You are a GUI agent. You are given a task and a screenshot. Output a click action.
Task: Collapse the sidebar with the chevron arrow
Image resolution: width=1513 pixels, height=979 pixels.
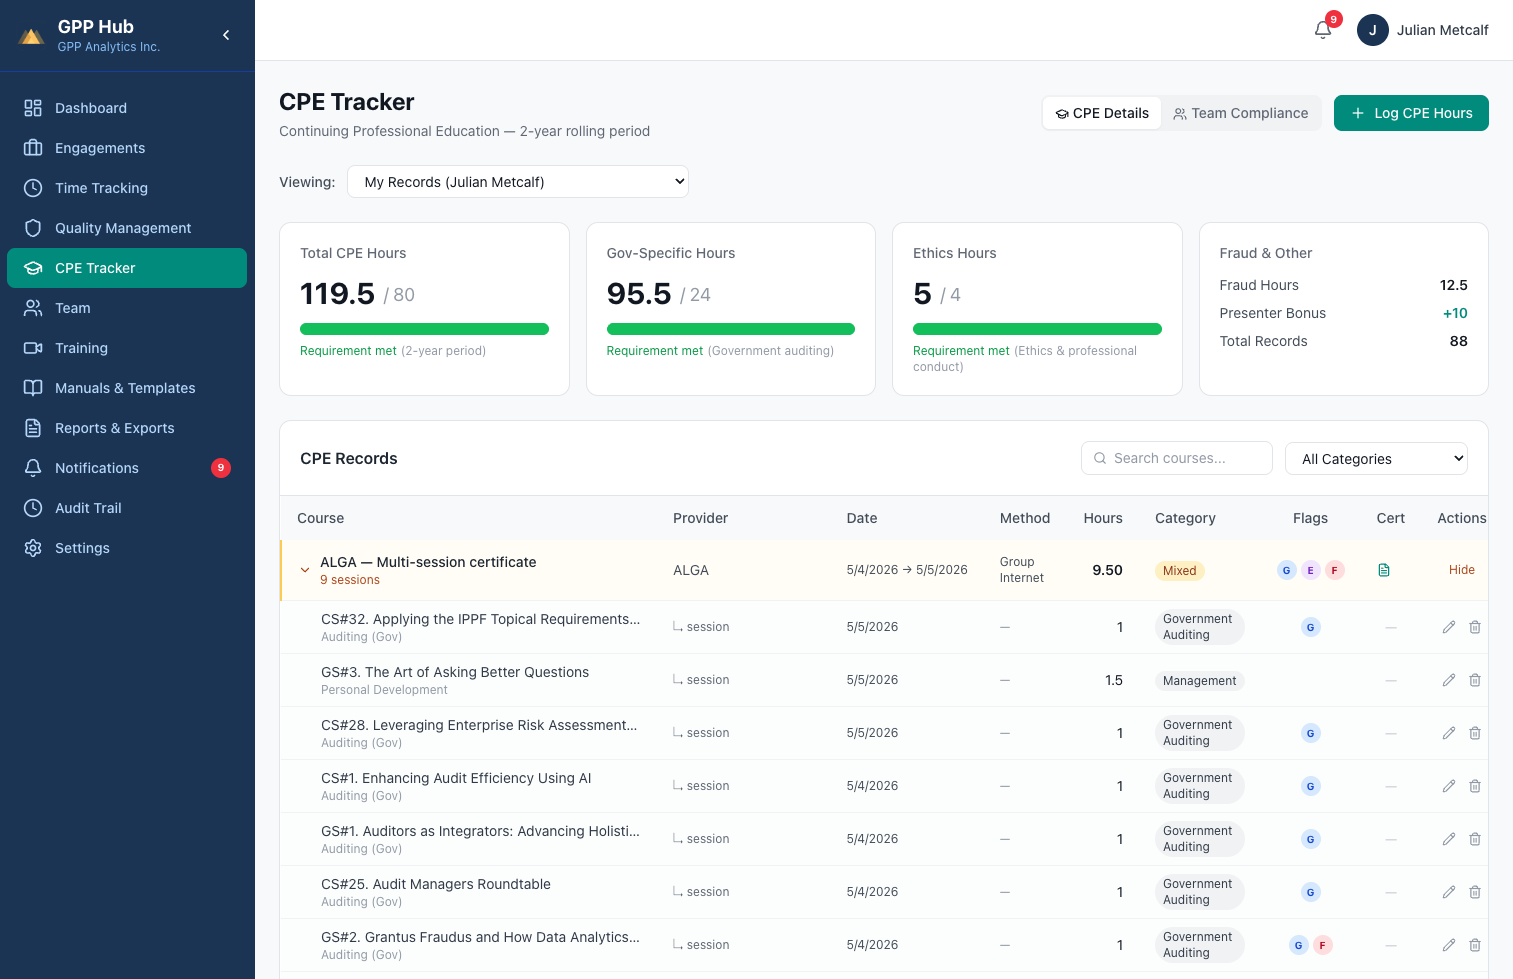tap(226, 35)
